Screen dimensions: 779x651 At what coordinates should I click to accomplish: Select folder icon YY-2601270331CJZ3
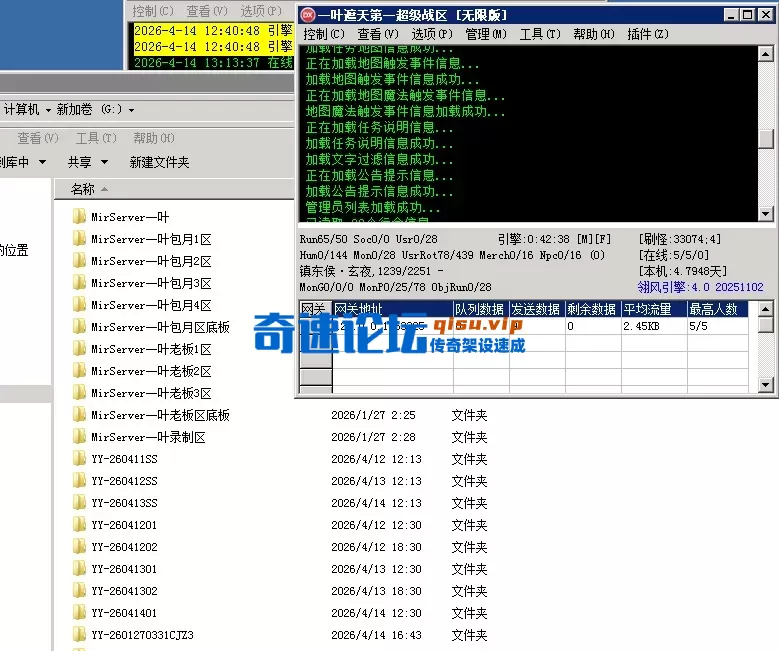79,634
